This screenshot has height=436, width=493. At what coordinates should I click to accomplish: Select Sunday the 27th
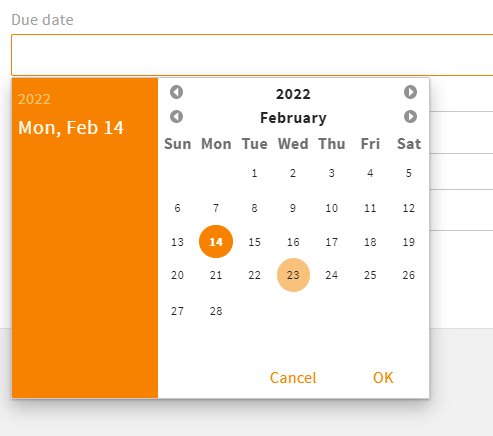coord(177,311)
